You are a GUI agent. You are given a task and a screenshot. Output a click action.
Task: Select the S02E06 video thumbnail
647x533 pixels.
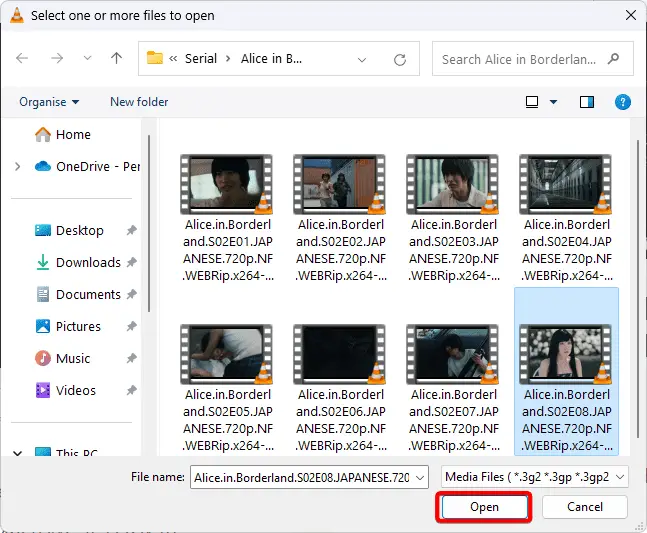coord(340,354)
